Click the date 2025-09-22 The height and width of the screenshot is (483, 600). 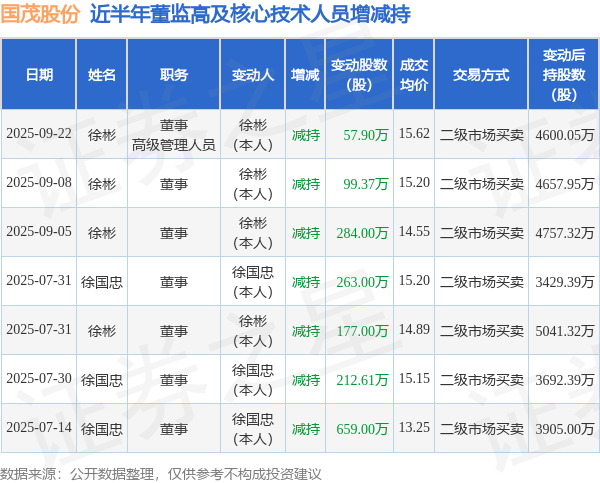[x=39, y=134]
